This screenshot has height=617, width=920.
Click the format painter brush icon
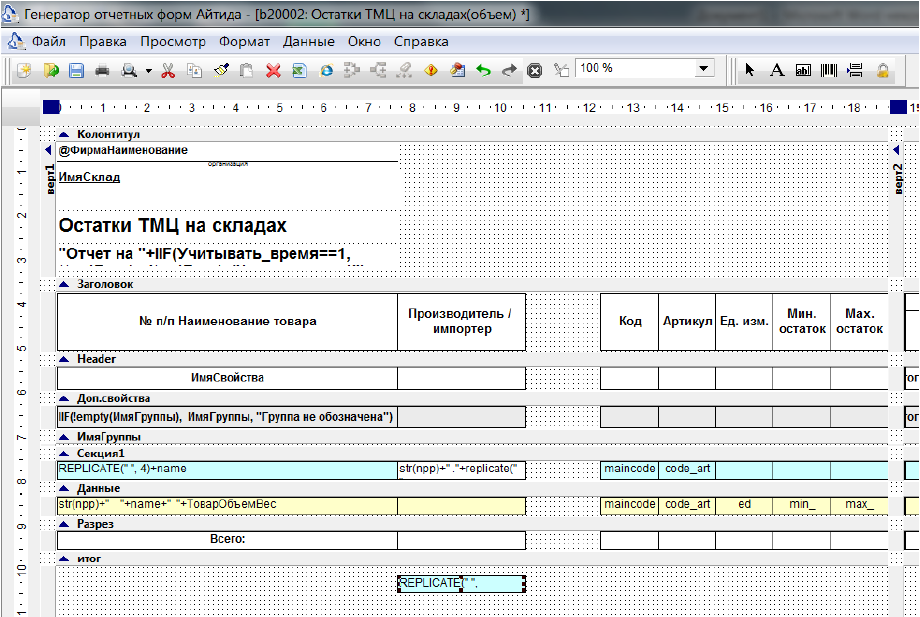pos(221,71)
